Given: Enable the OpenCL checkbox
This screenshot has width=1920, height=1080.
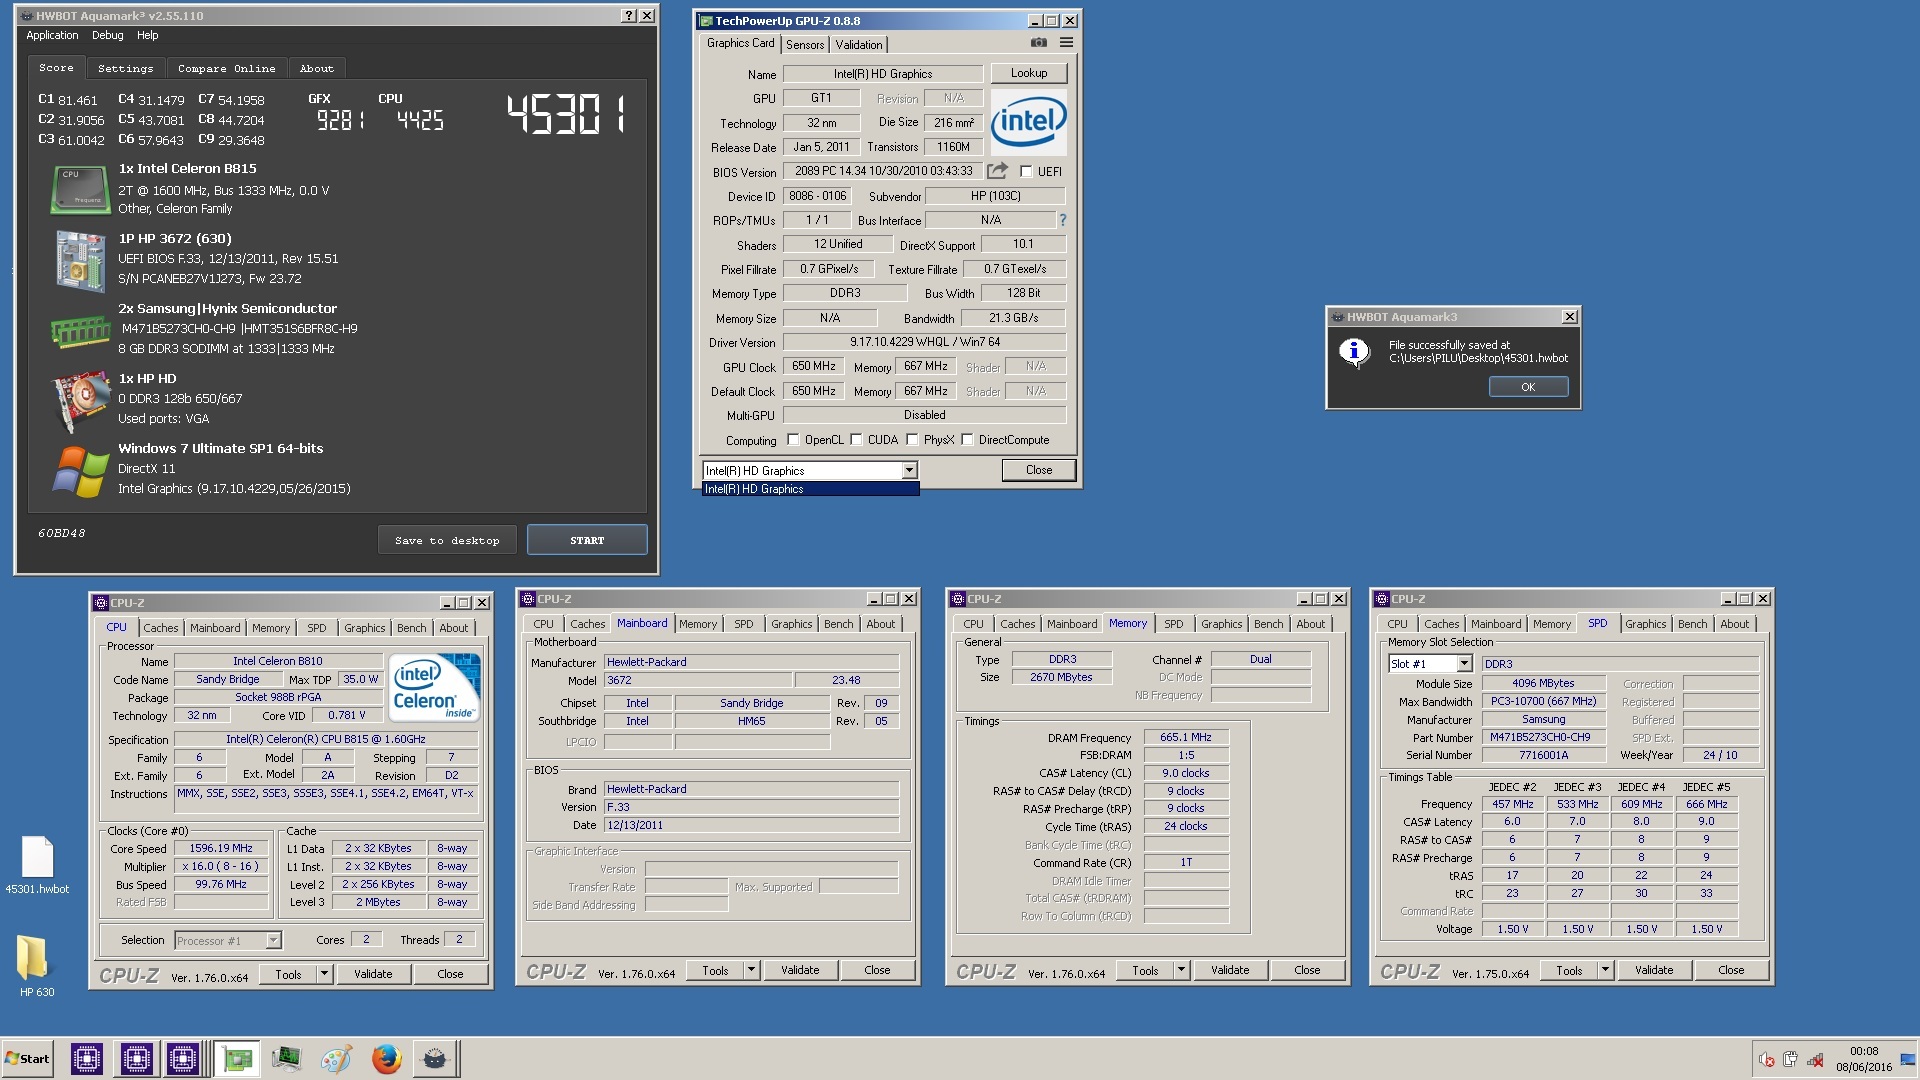Looking at the screenshot, I should pos(793,439).
